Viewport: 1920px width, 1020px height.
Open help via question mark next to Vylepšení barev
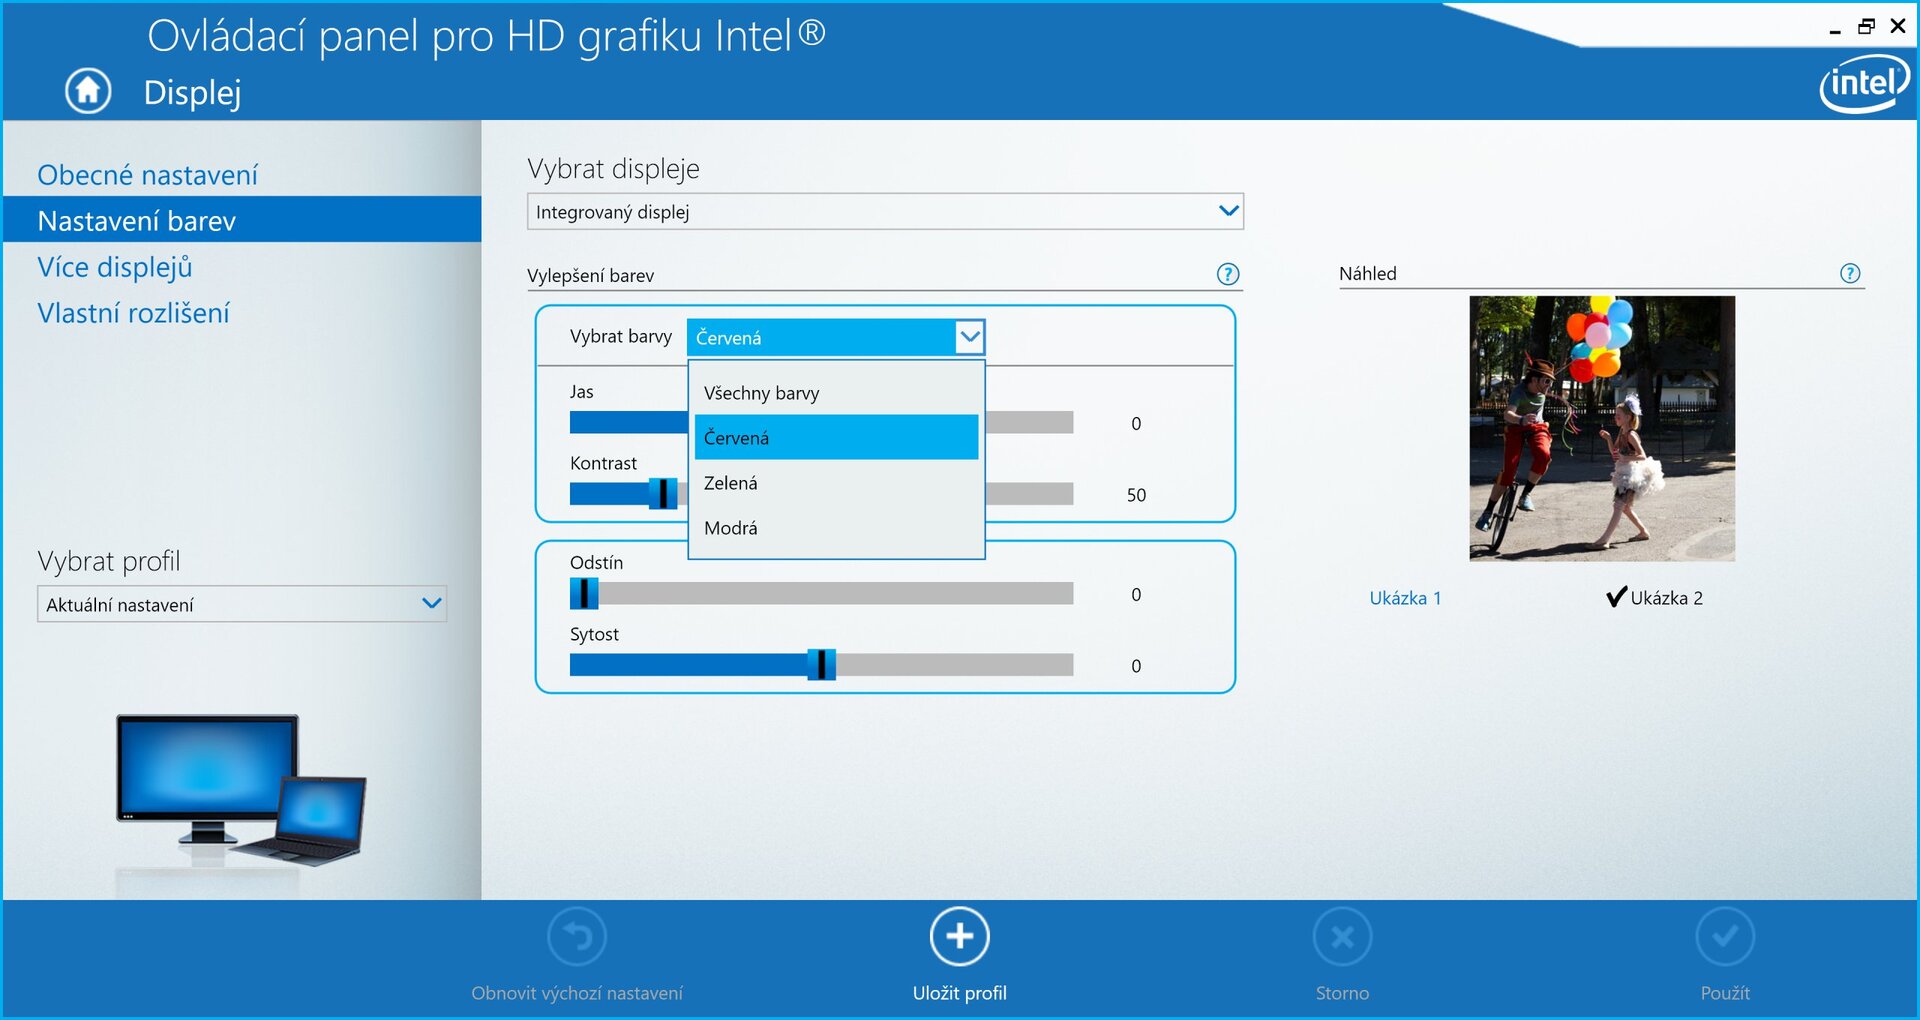(x=1227, y=273)
